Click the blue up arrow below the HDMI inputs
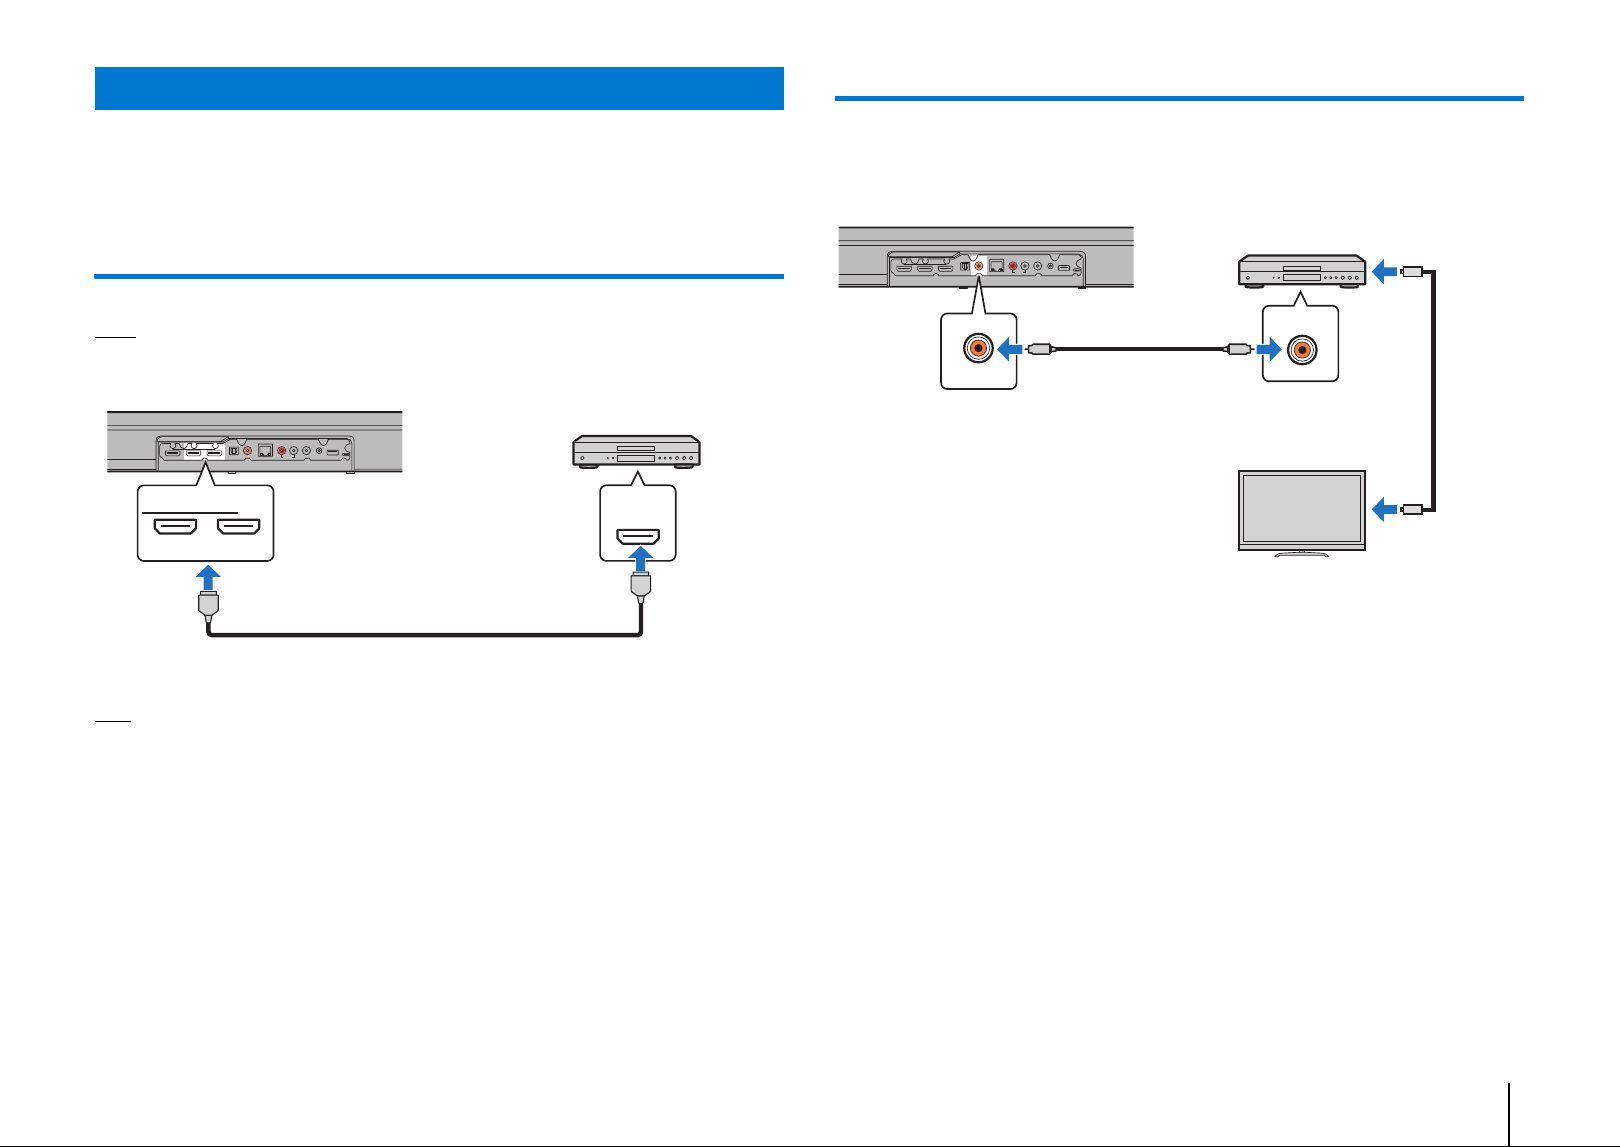The image size is (1620, 1147). coord(208,579)
